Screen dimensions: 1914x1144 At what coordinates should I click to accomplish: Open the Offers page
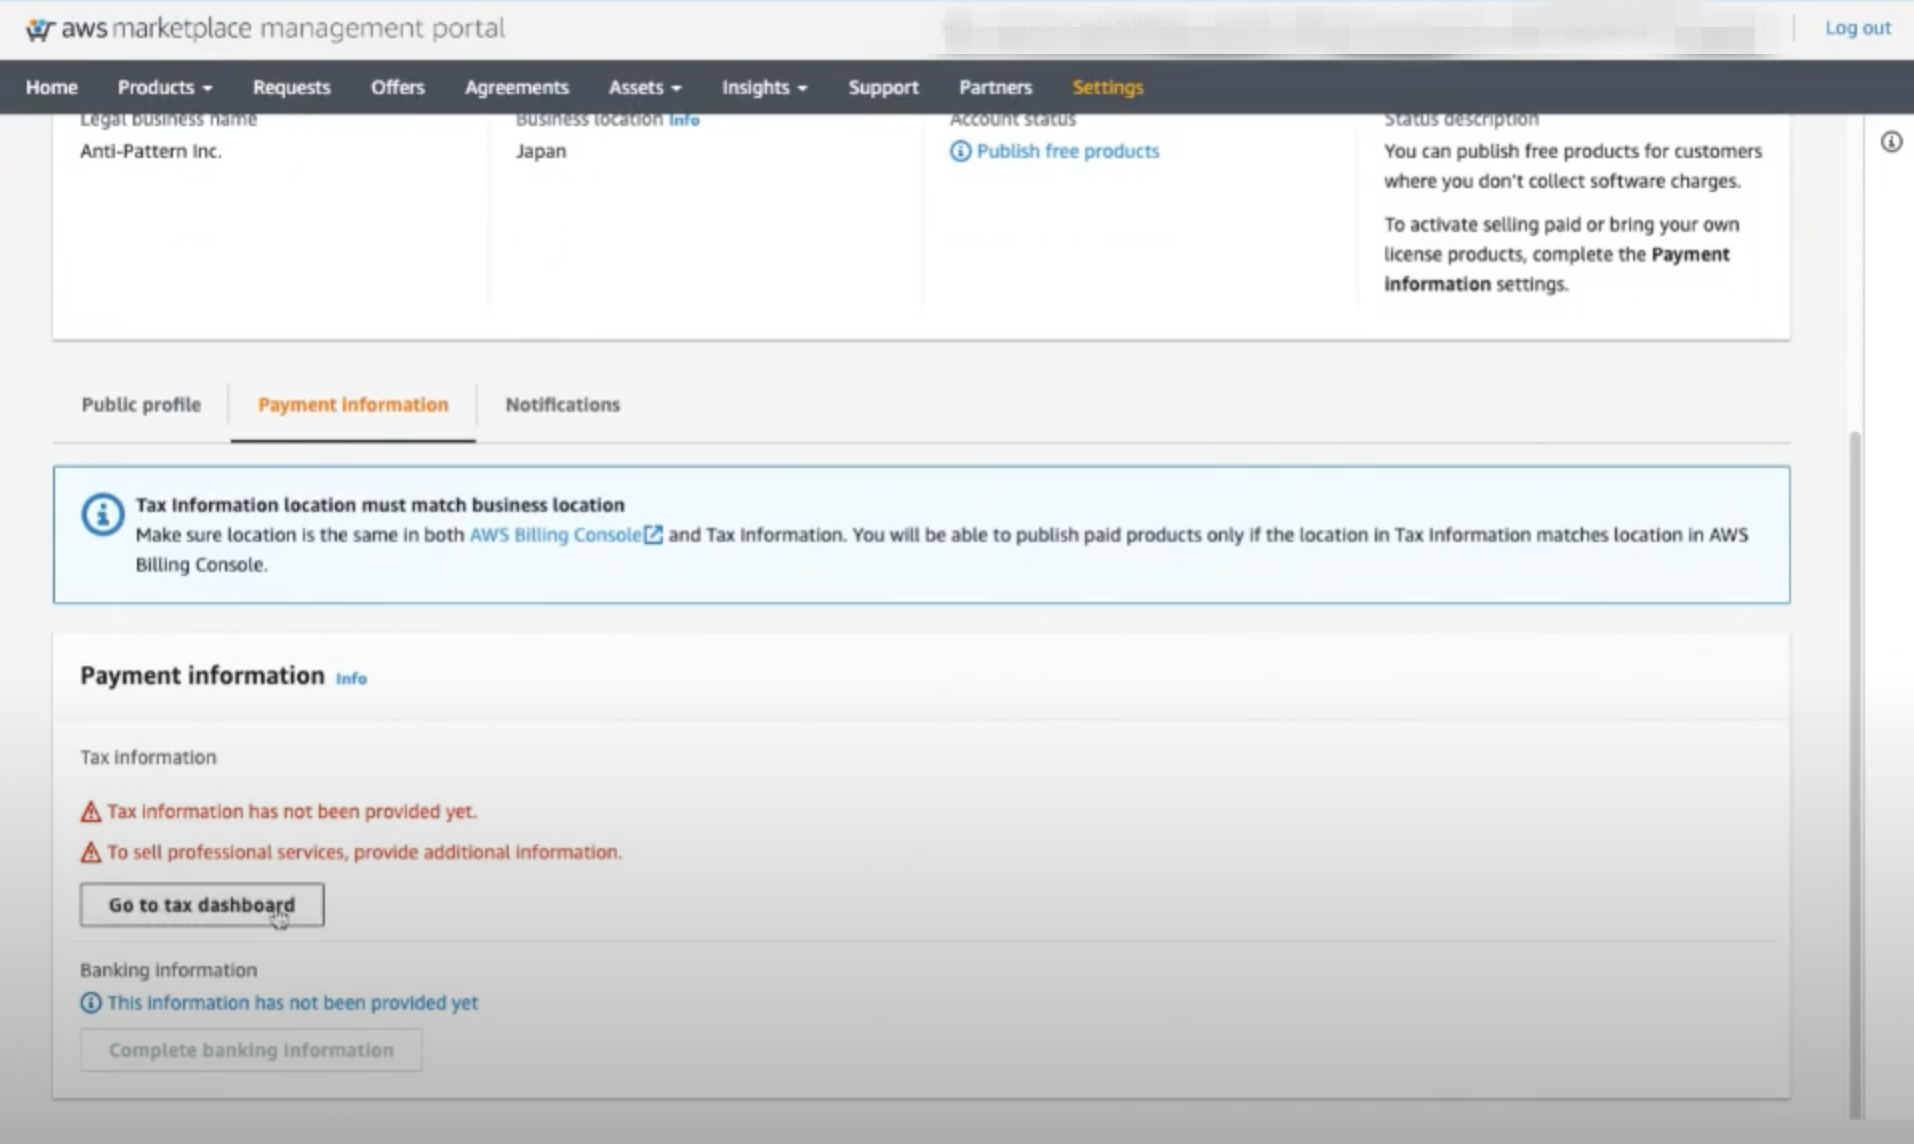click(397, 87)
